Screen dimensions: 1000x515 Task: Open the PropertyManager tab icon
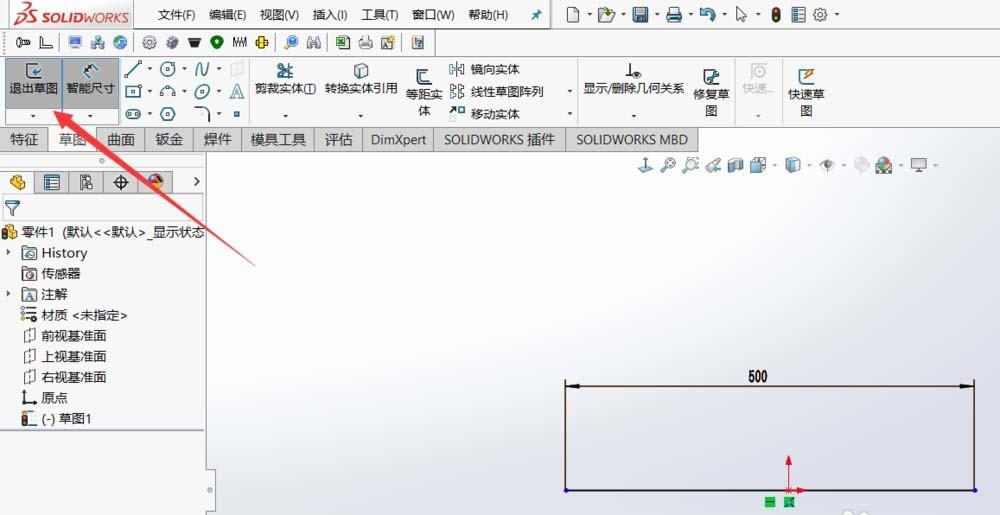(51, 182)
